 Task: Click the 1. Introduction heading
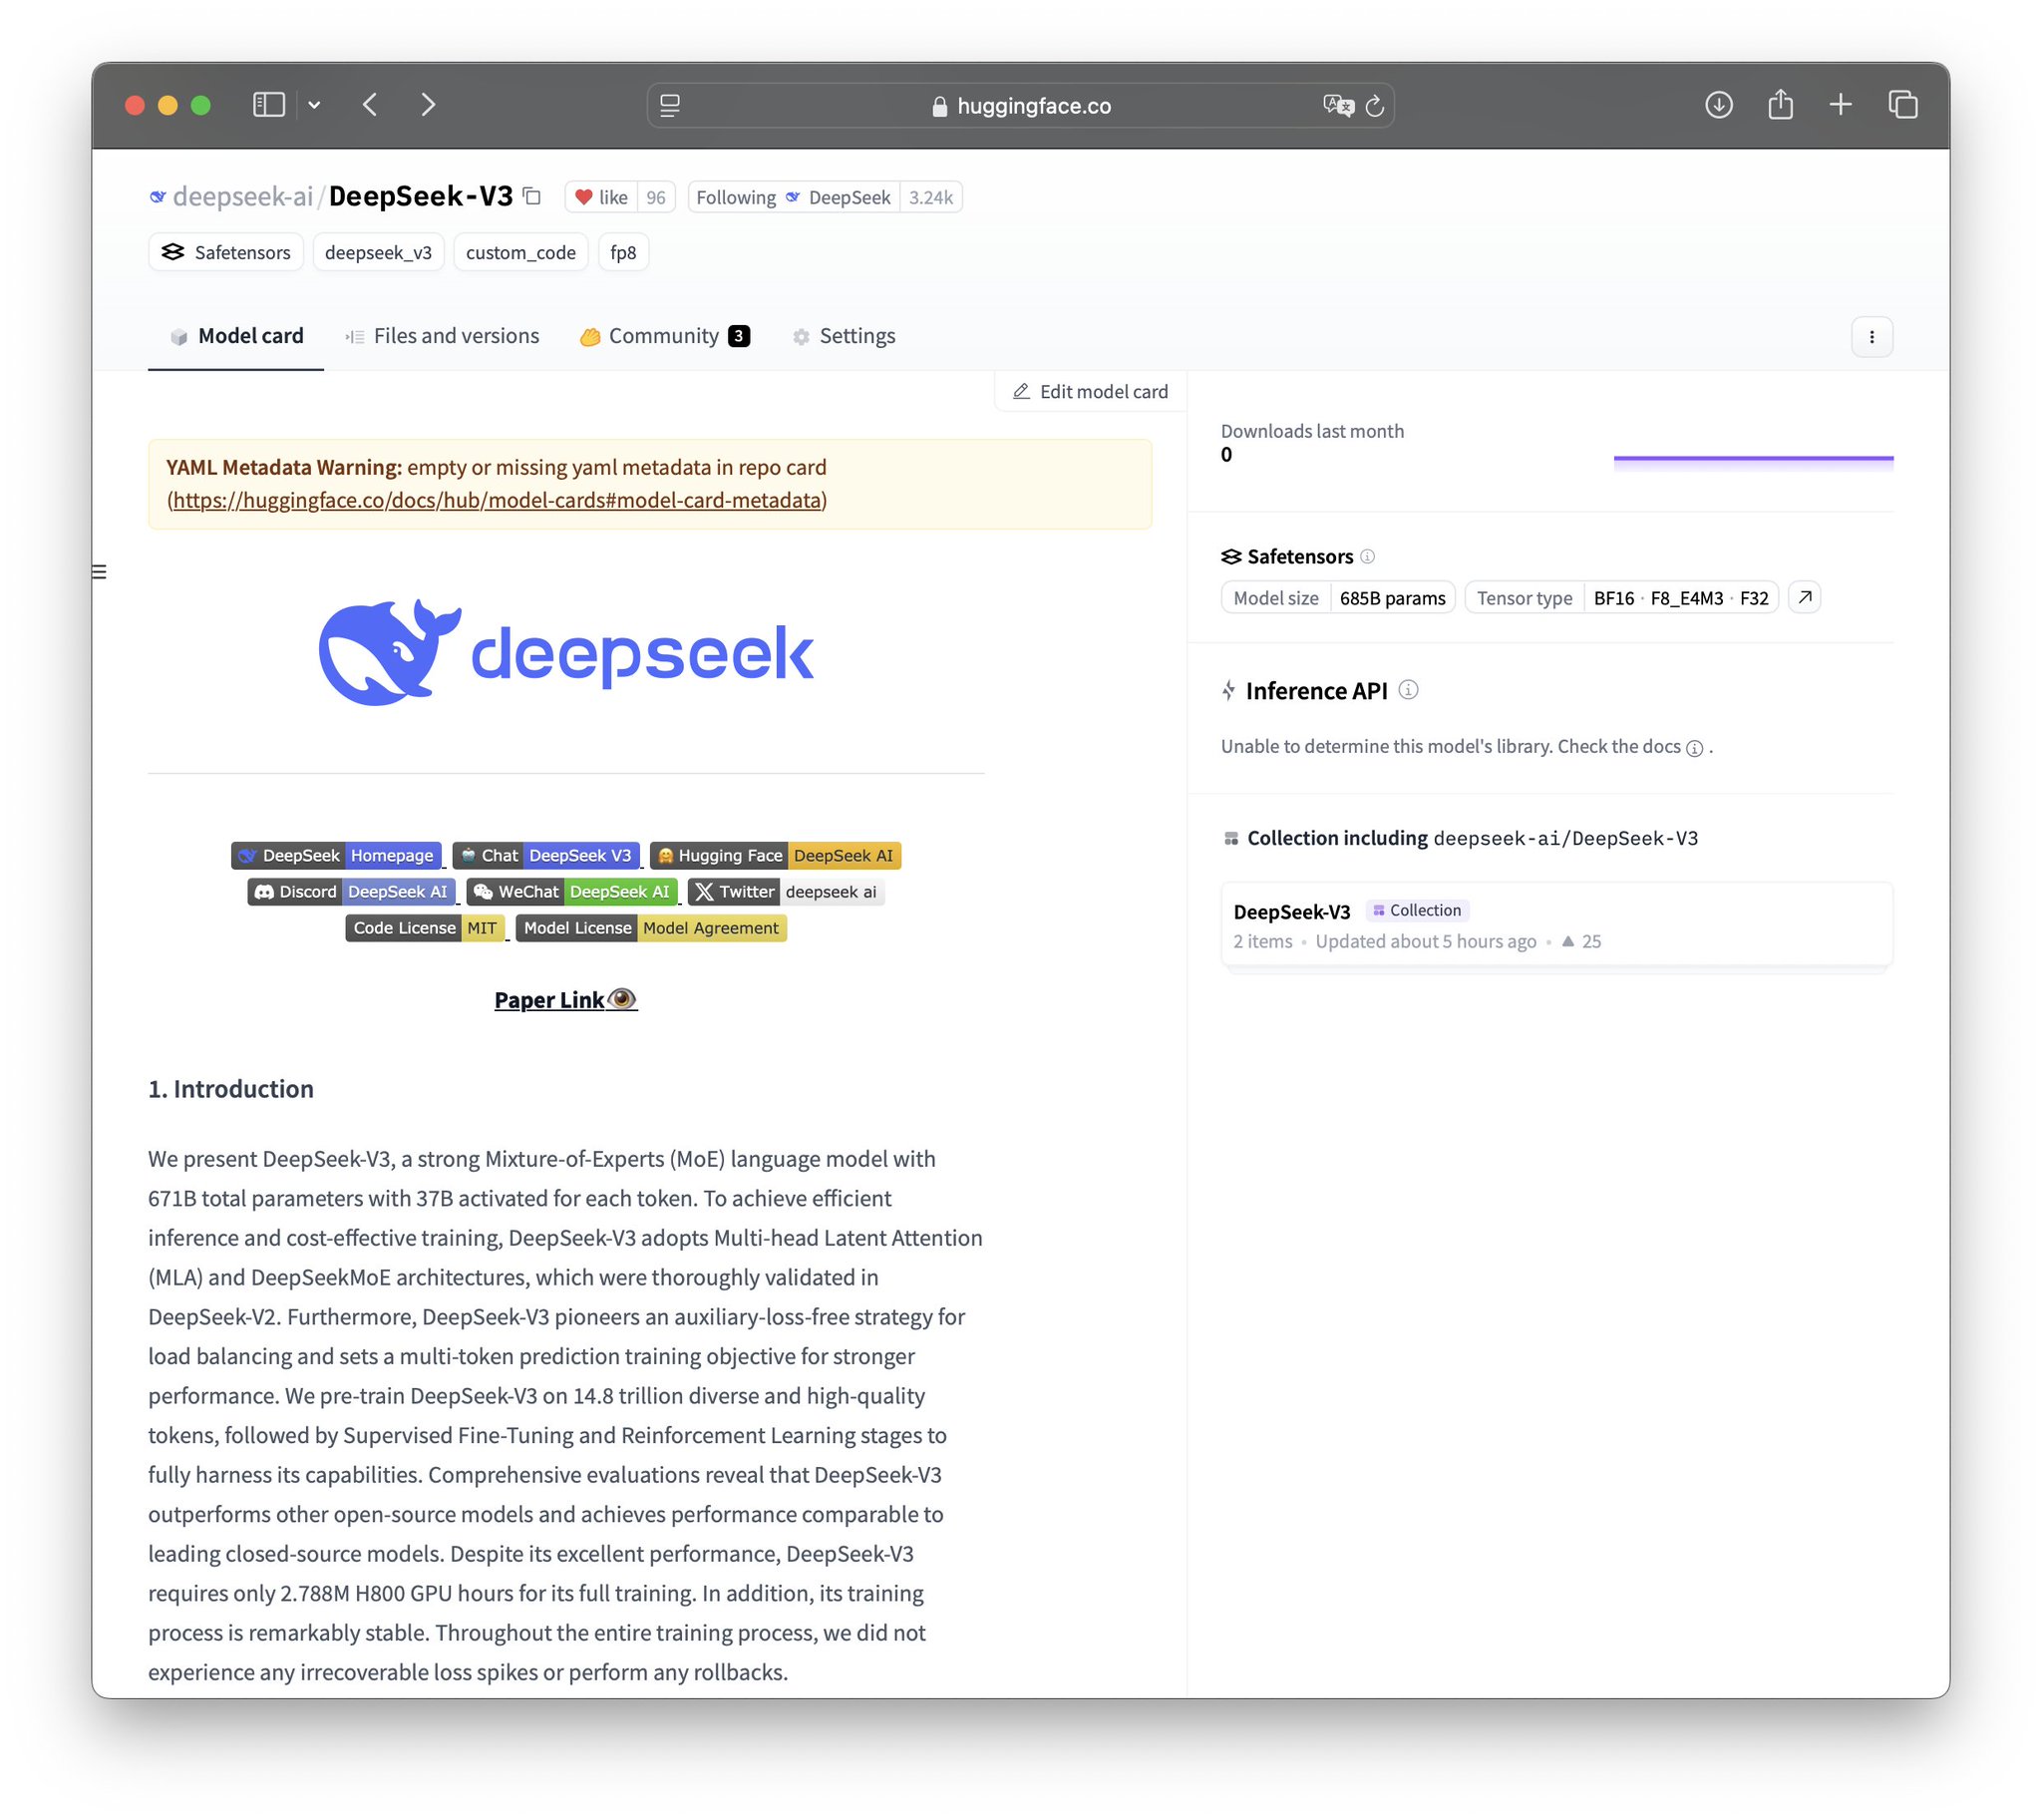point(231,1088)
